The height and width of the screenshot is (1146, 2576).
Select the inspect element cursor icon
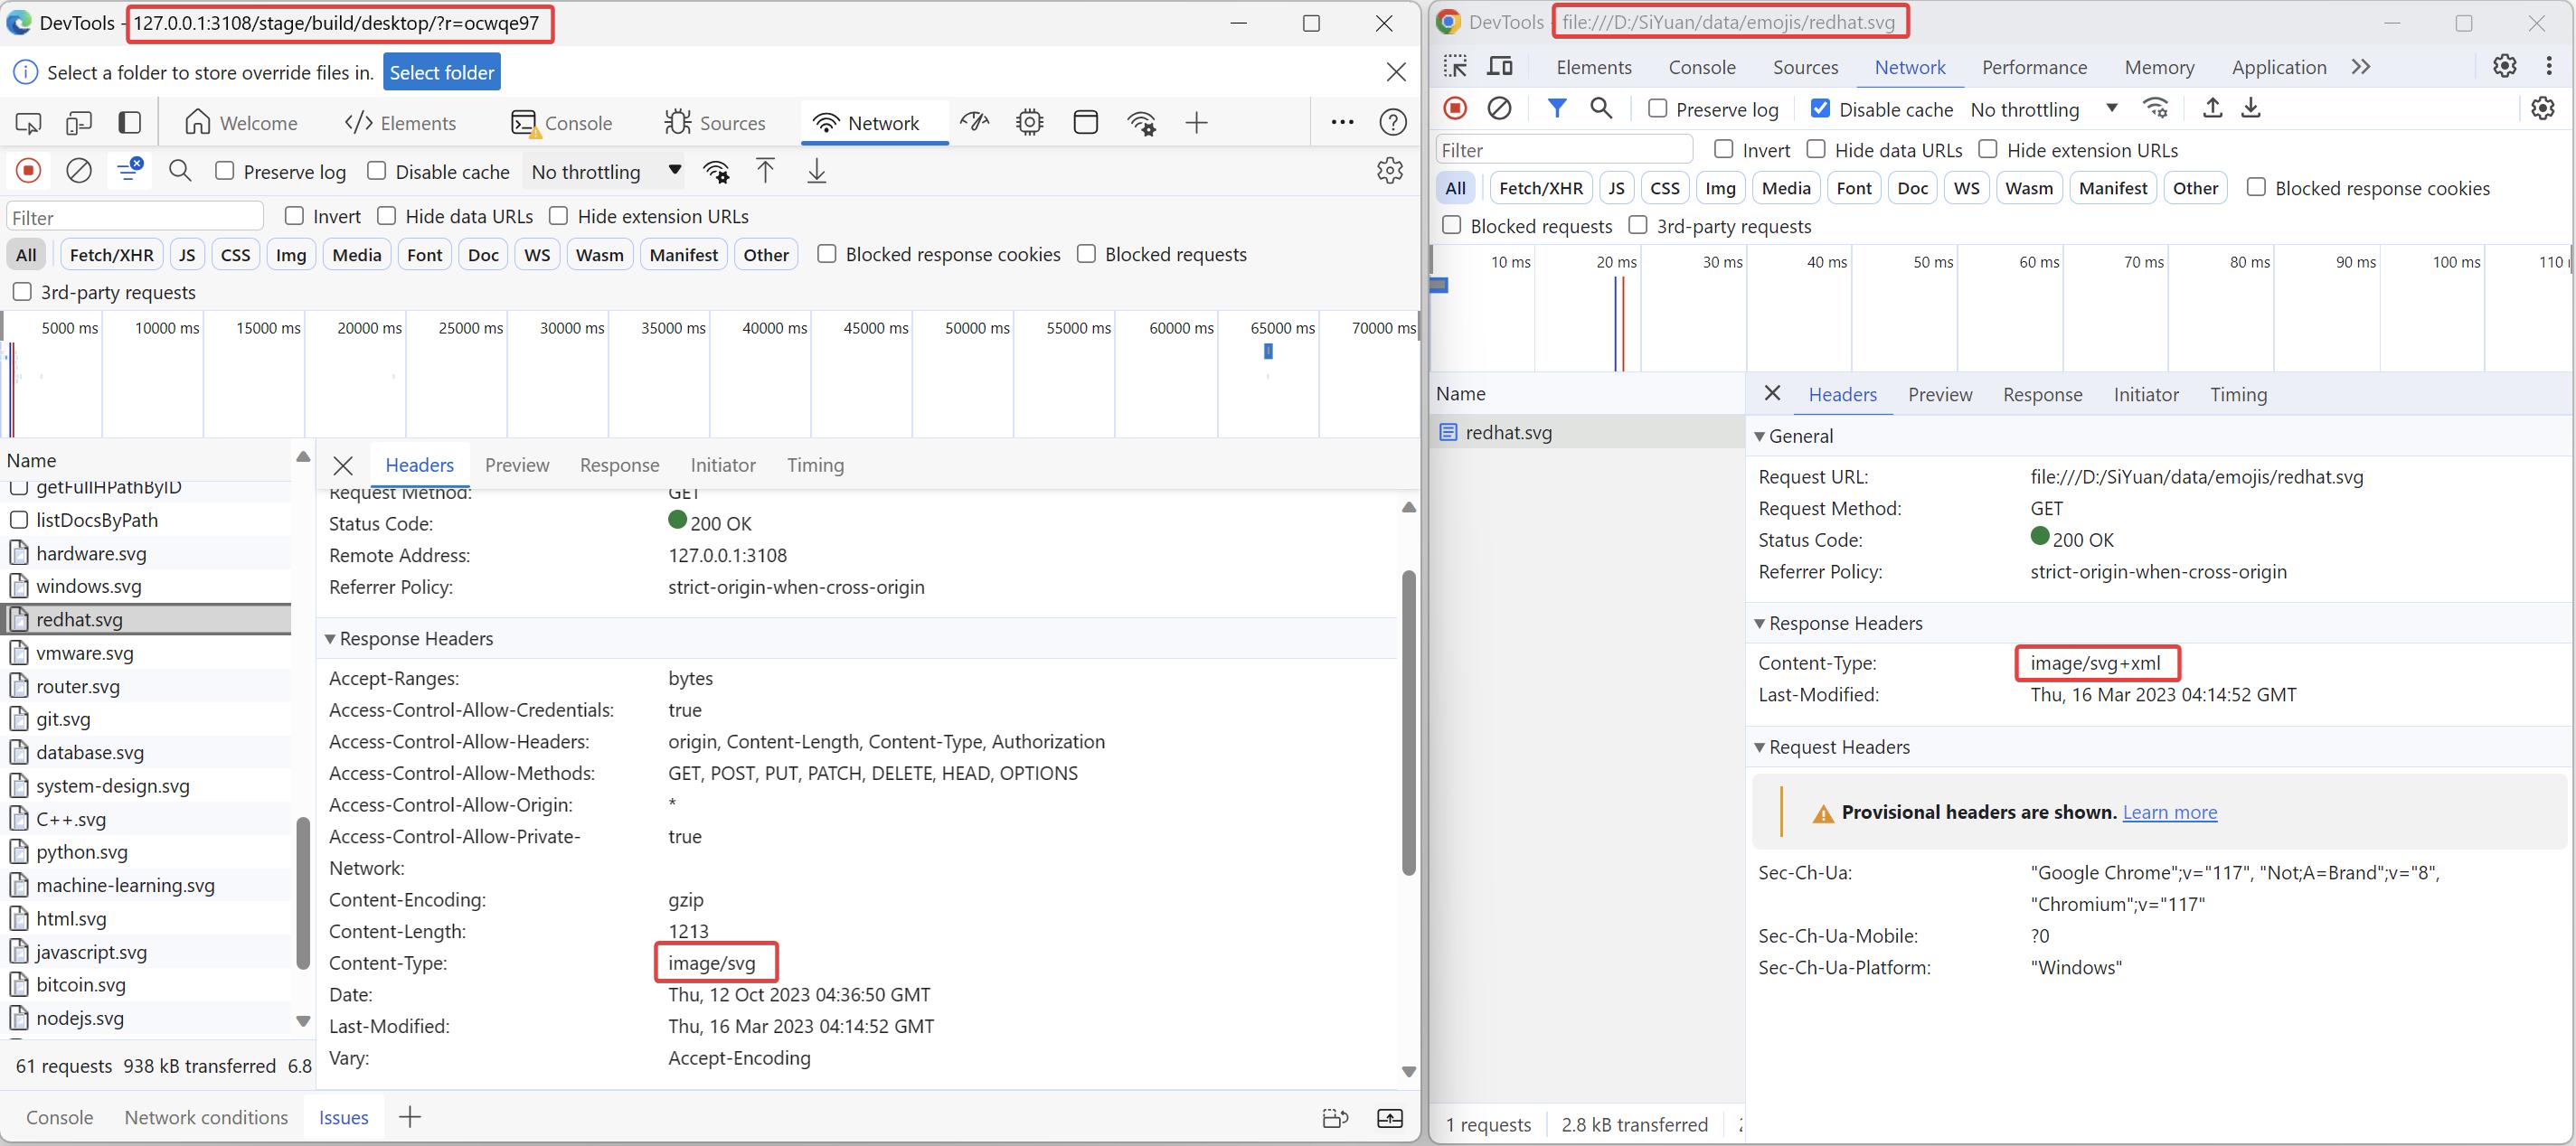pos(1455,66)
